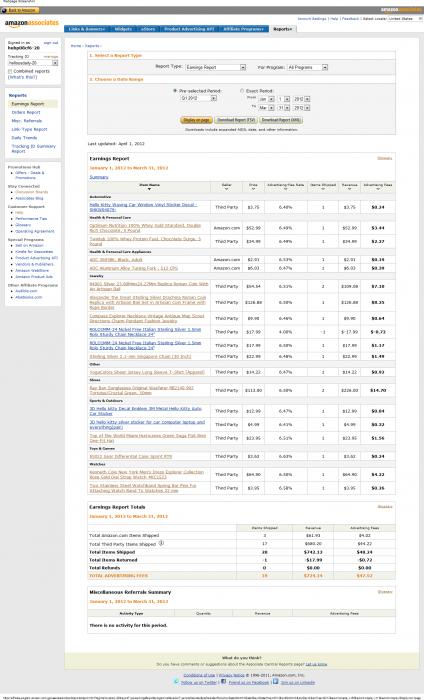Screen dimensions: 424x700
Task: Open the Affiliate Programs tab
Action: click(244, 29)
